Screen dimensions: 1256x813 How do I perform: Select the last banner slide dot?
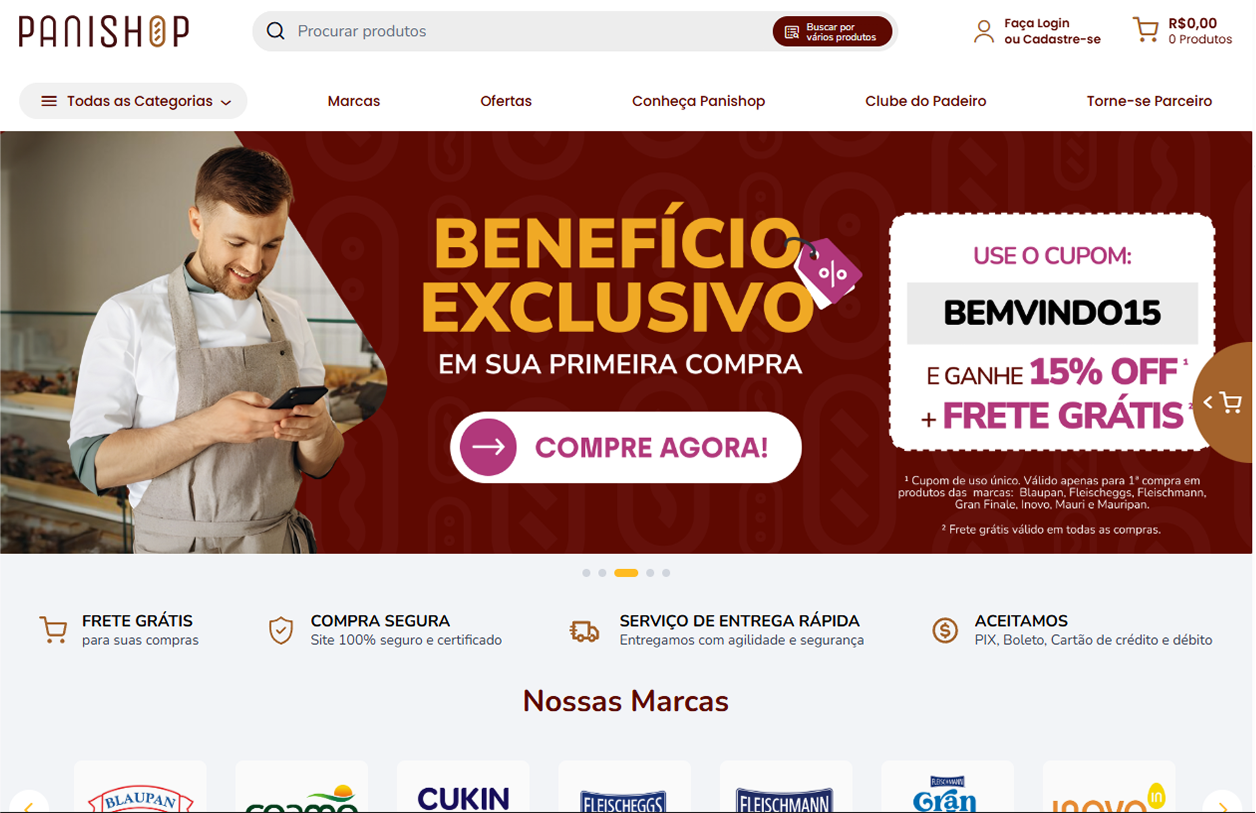tap(666, 573)
